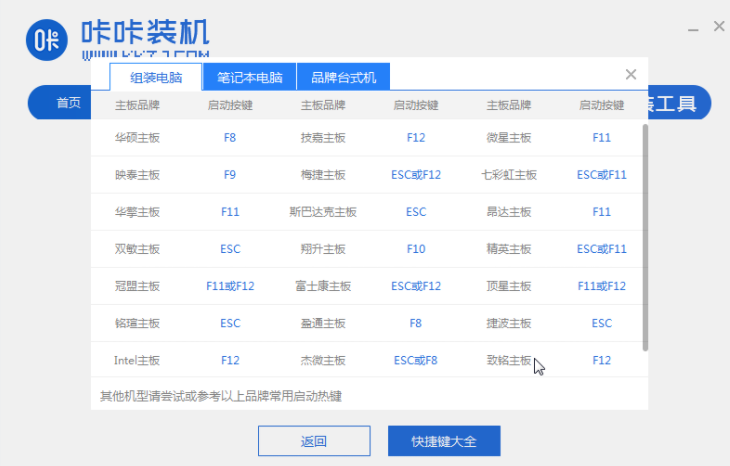
Task: Choose the 七彩虹主板 row entry
Action: [x=508, y=175]
